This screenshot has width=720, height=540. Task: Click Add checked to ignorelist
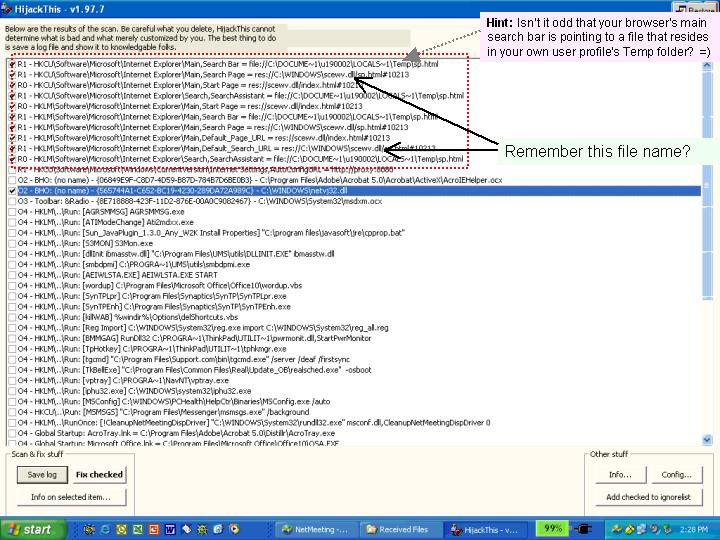tap(648, 497)
